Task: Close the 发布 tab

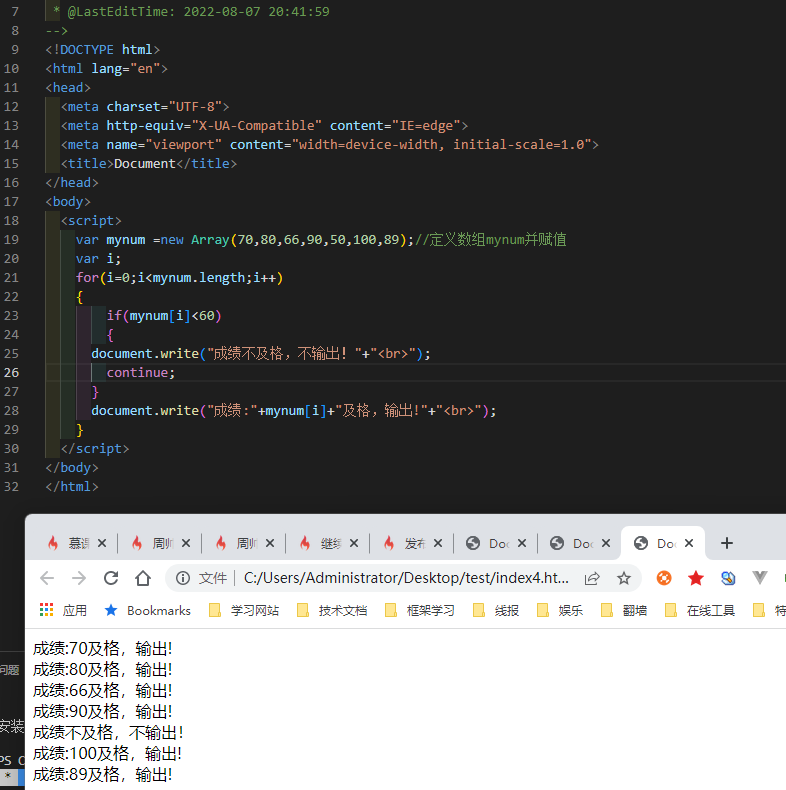Action: pyautogui.click(x=438, y=543)
